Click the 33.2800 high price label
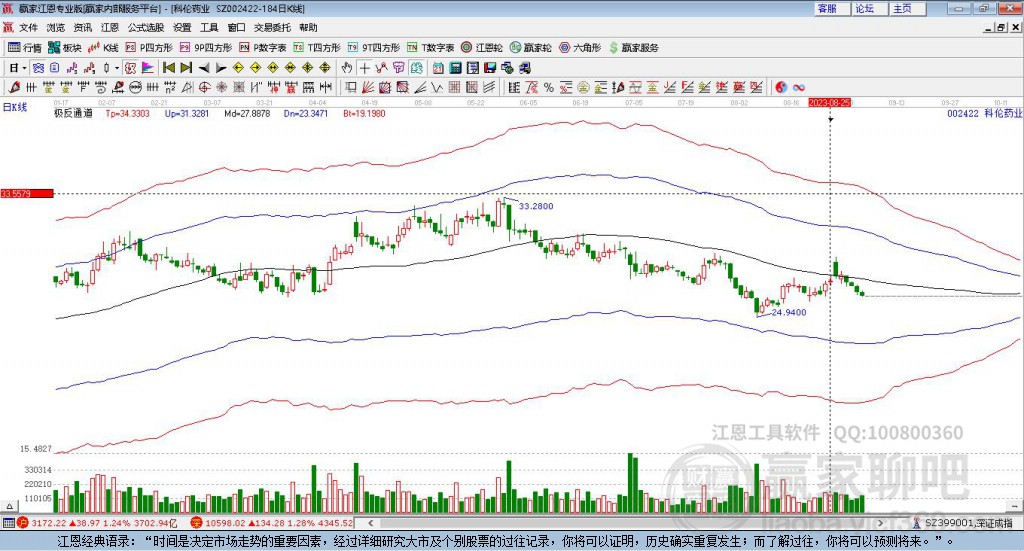1024x551 pixels. point(536,206)
